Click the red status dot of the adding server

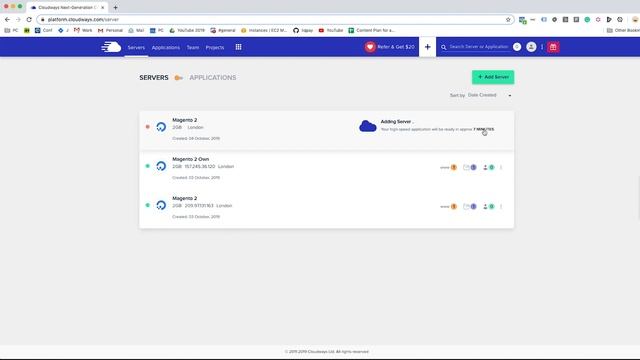[148, 127]
